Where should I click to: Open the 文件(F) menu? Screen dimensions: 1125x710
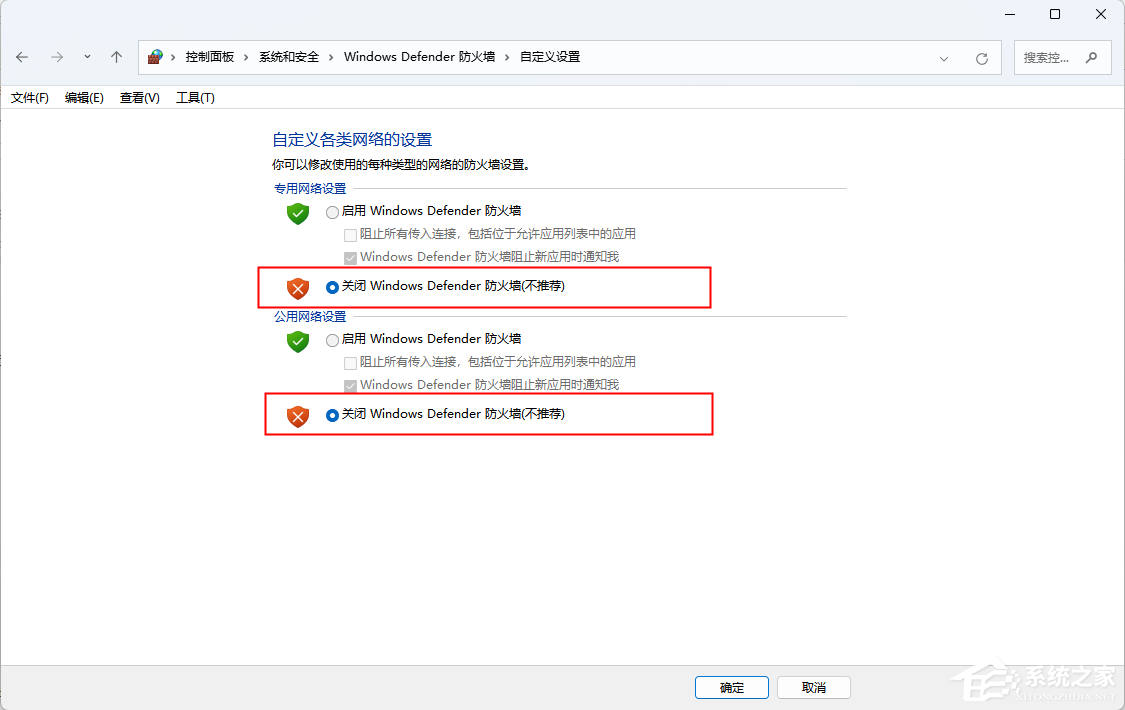(29, 98)
